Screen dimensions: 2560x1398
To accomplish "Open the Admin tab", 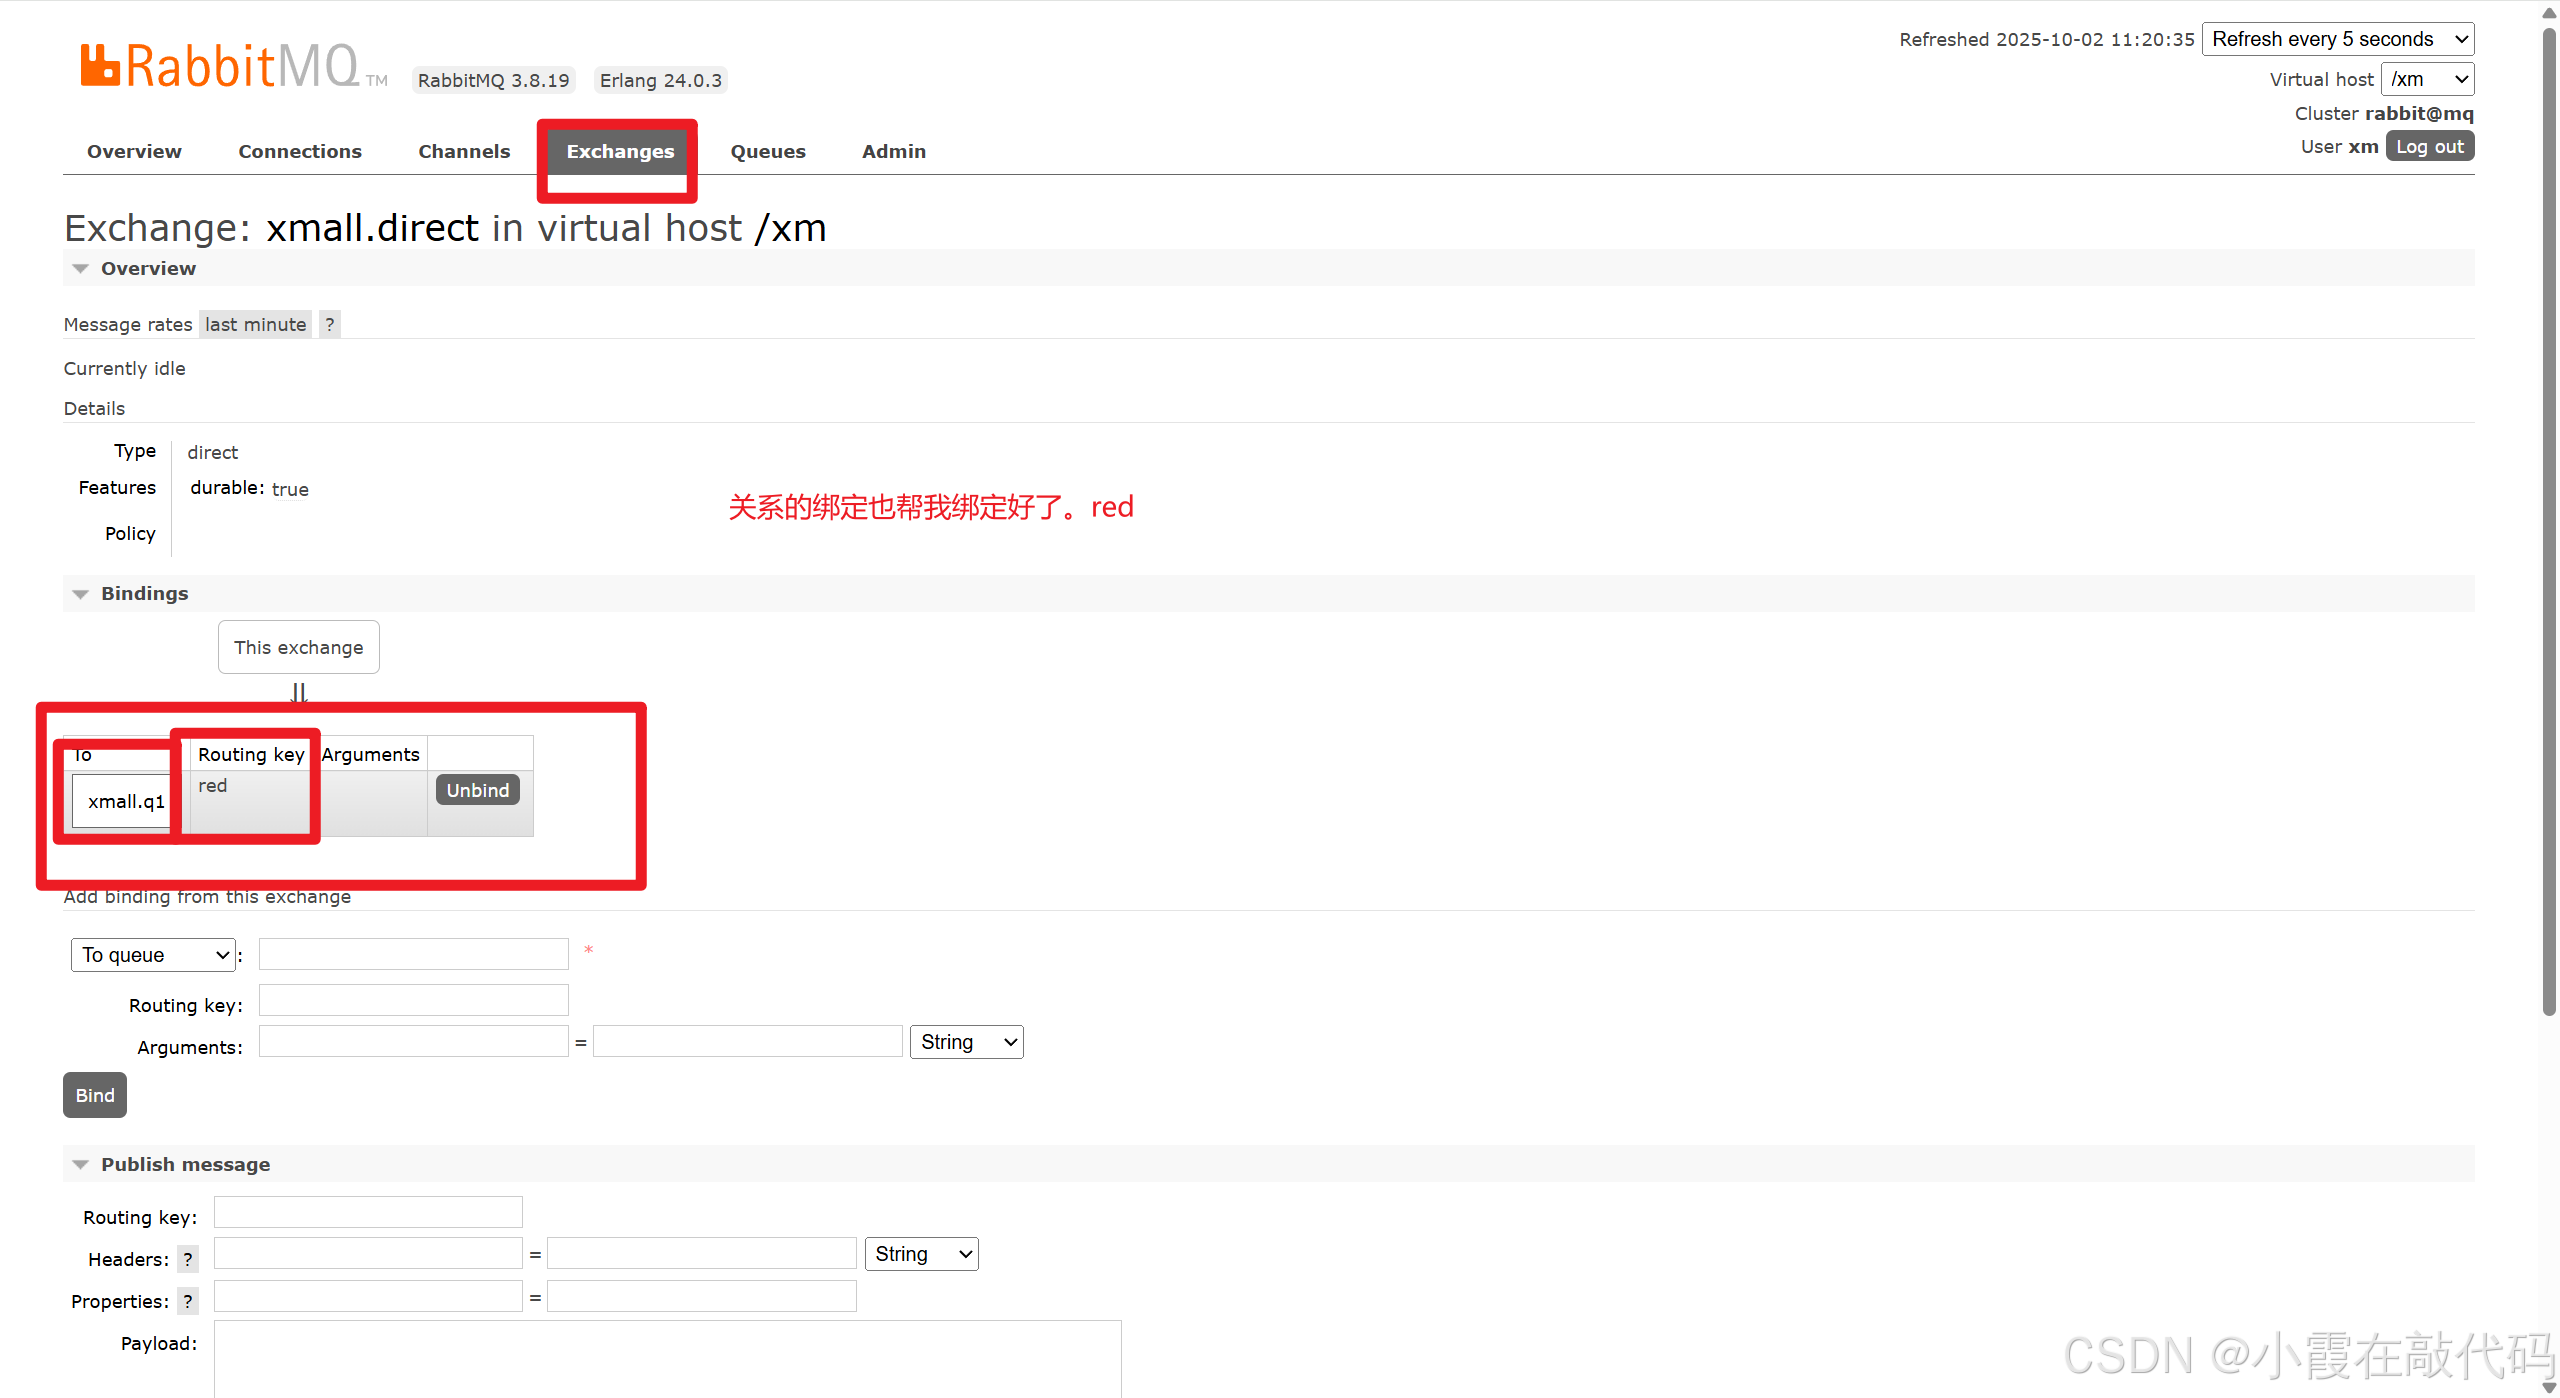I will [893, 151].
